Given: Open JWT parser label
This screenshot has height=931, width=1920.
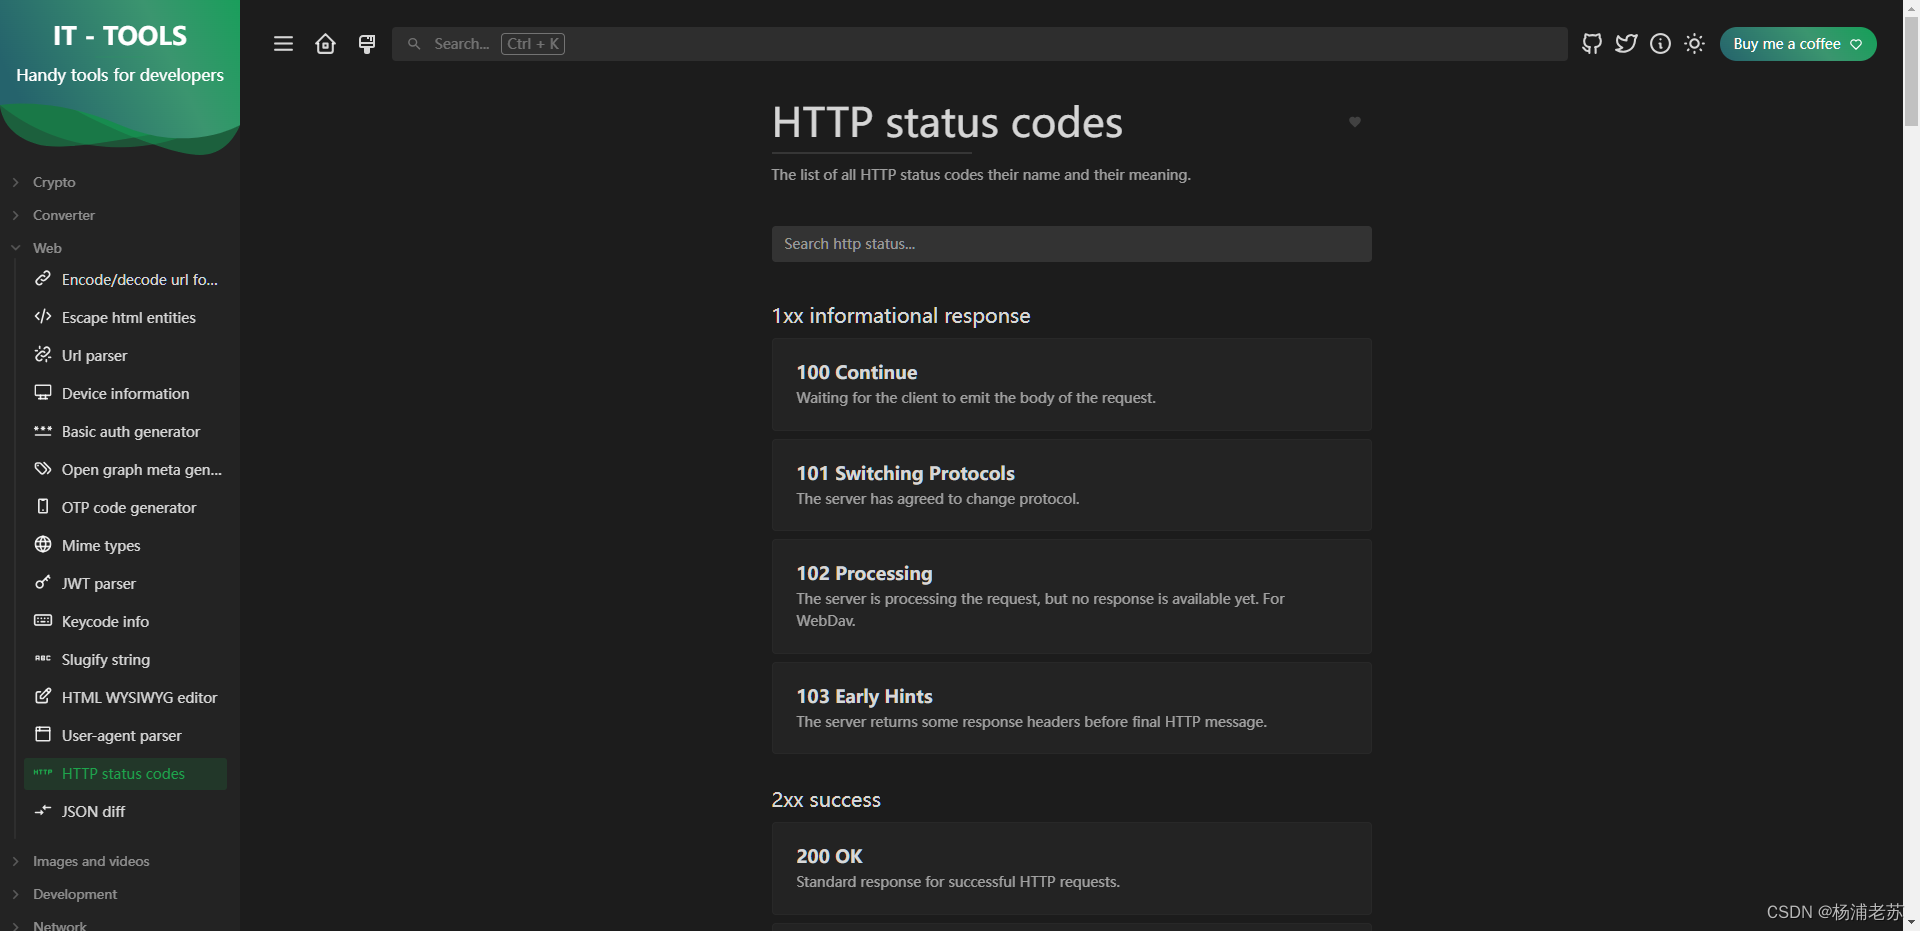Looking at the screenshot, I should point(99,584).
